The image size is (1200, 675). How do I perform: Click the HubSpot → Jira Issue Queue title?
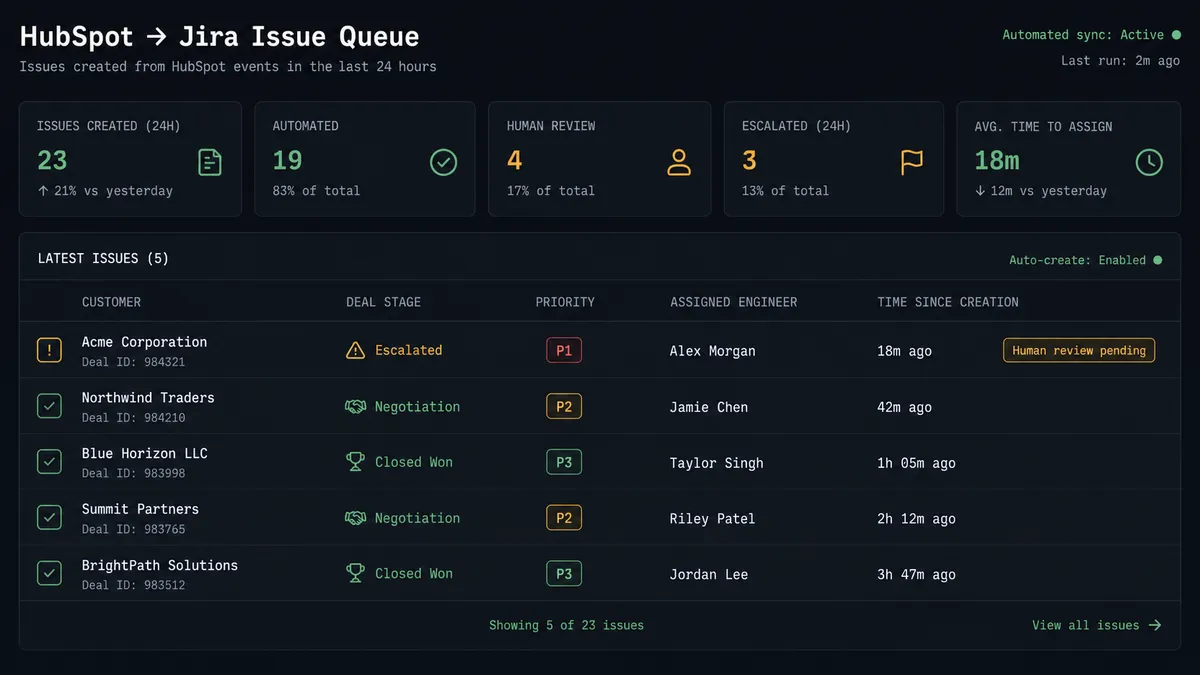click(220, 37)
